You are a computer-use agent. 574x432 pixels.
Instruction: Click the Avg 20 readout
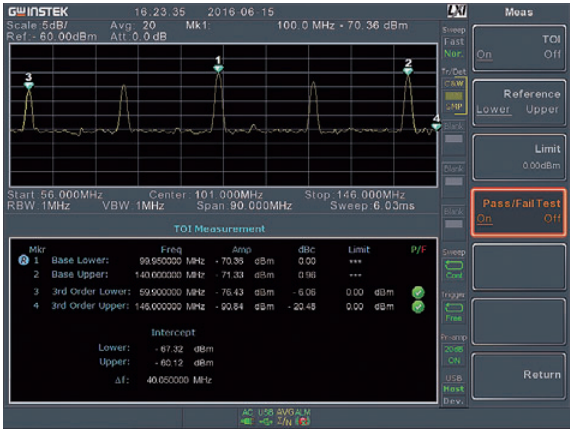click(x=133, y=26)
